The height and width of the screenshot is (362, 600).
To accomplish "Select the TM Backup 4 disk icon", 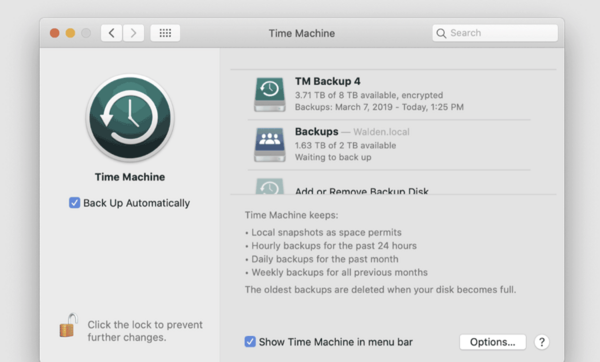I will (270, 94).
